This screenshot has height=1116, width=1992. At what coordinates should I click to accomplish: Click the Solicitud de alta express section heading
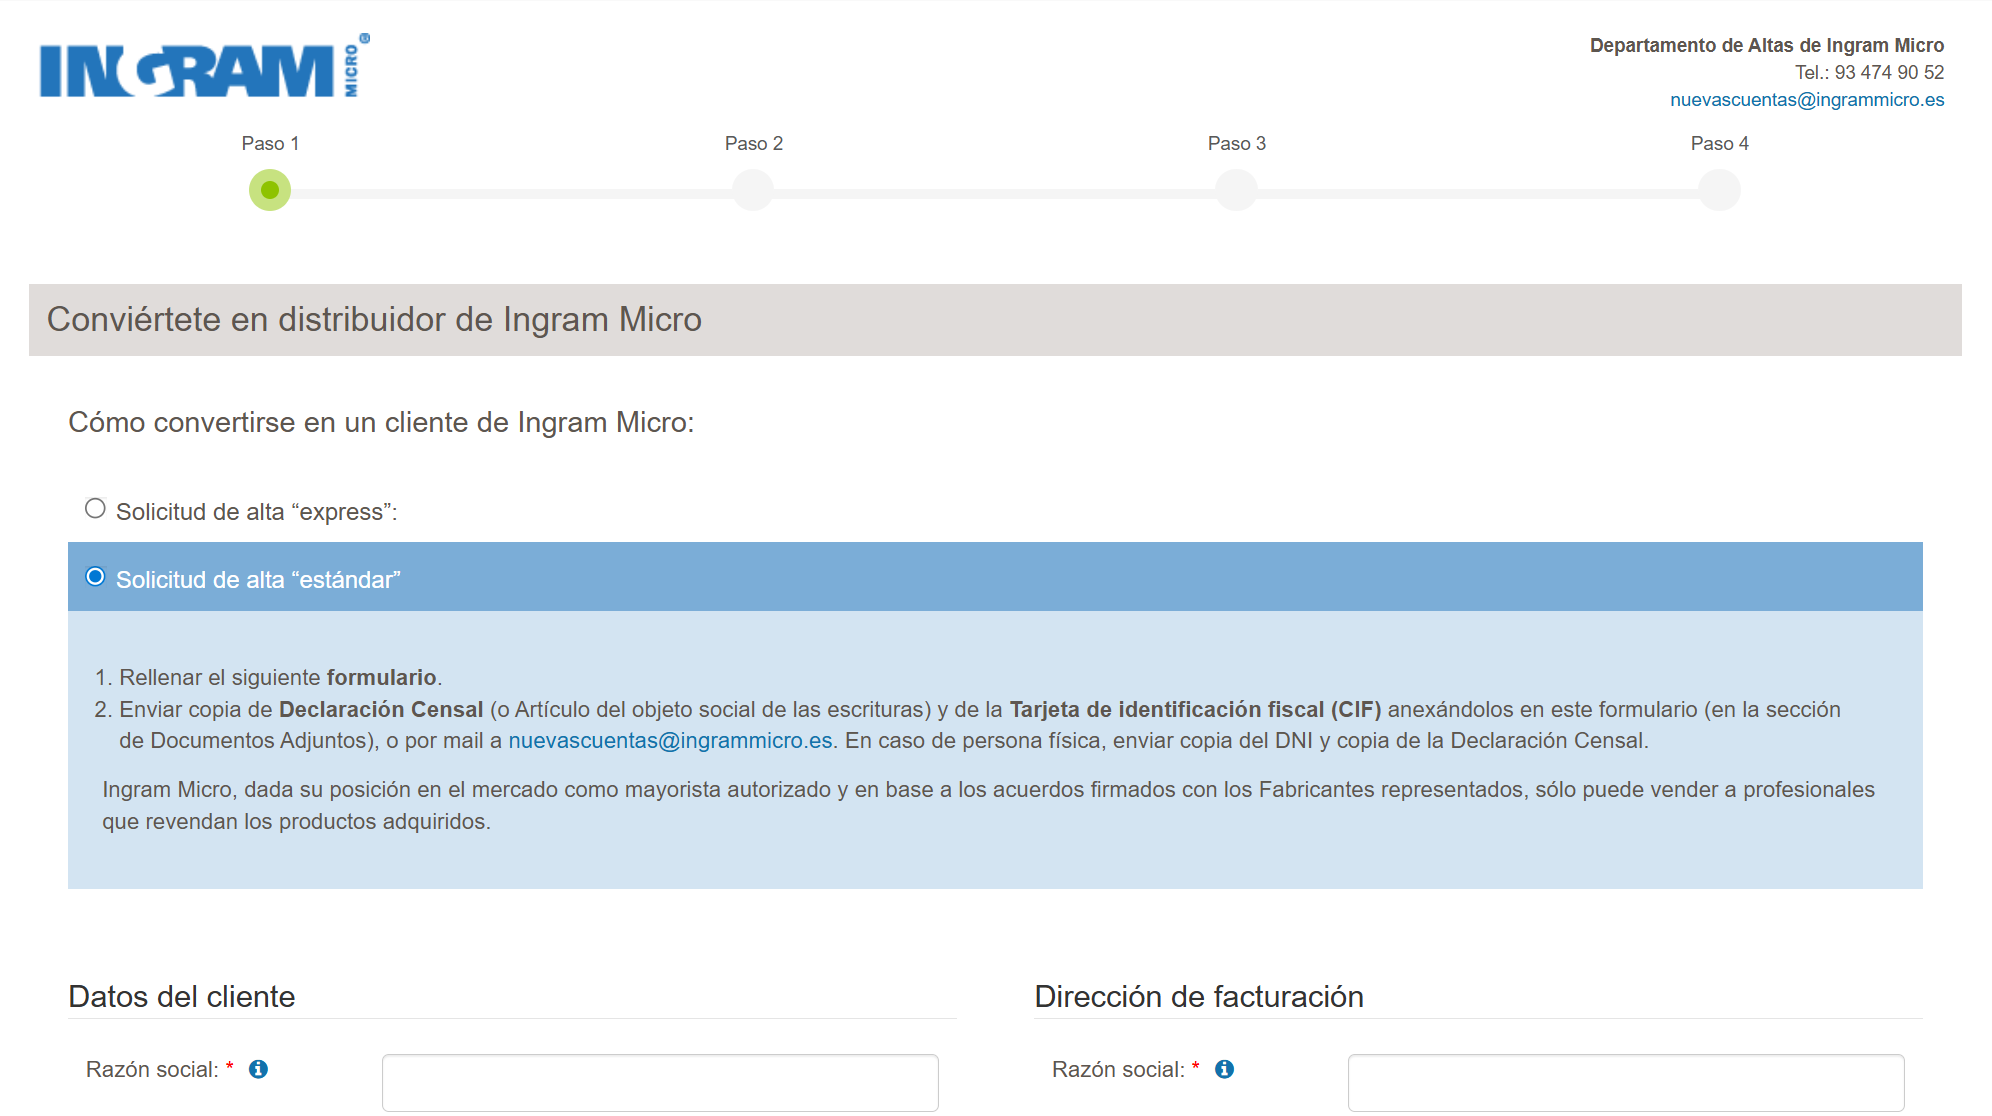coord(258,510)
